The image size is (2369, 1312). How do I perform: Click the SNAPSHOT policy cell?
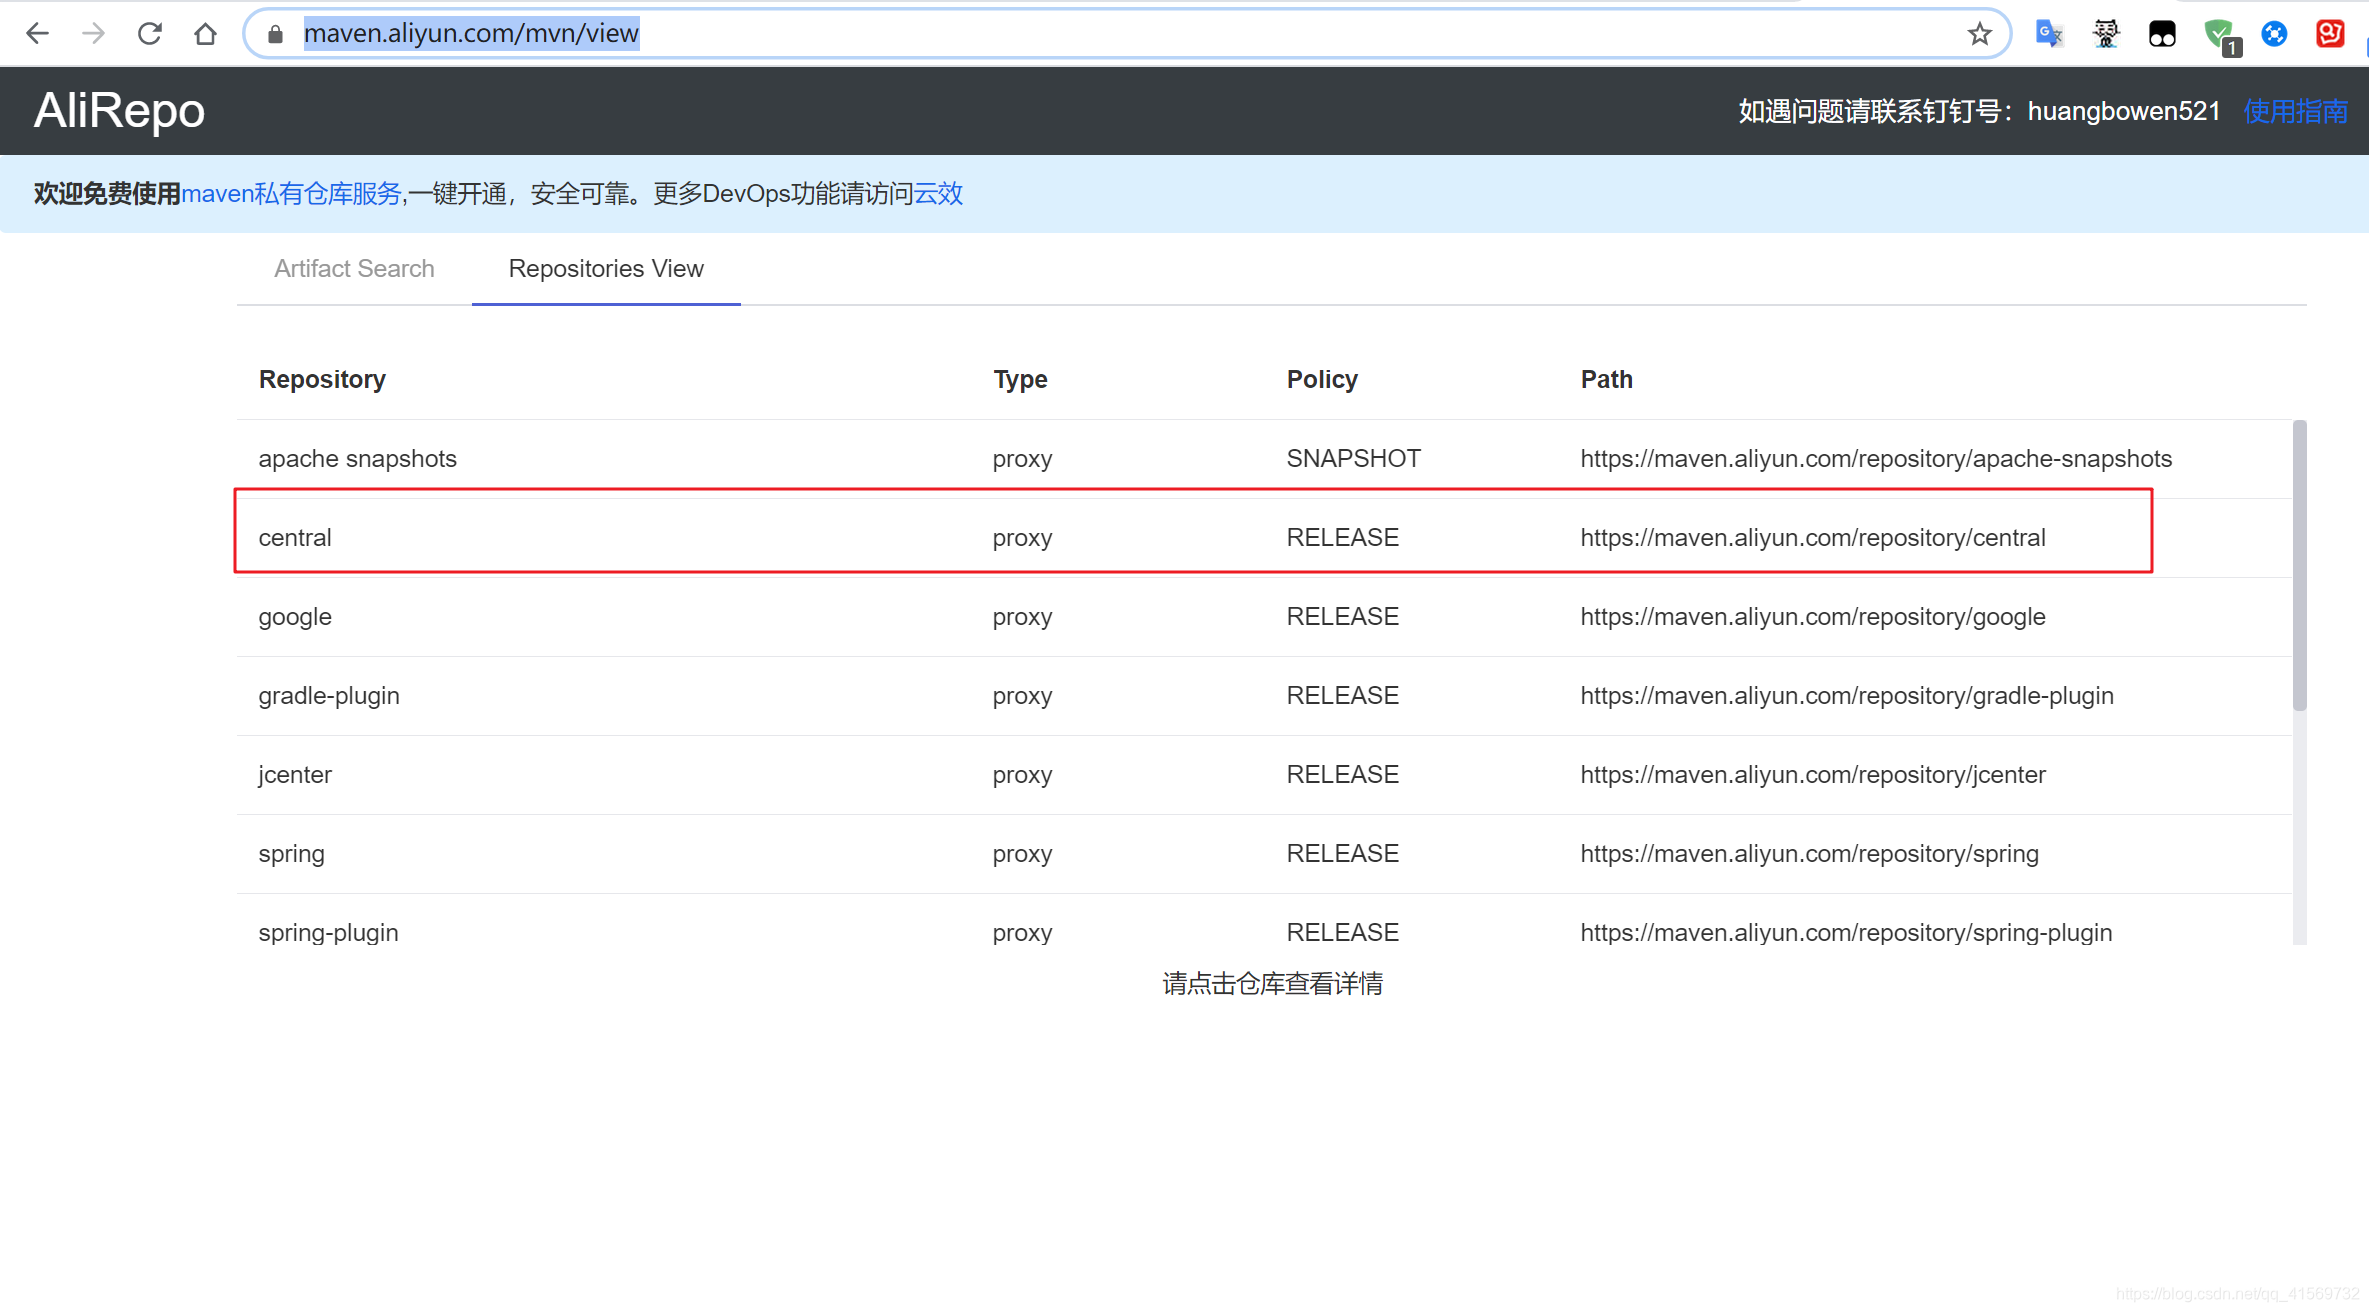pos(1353,459)
